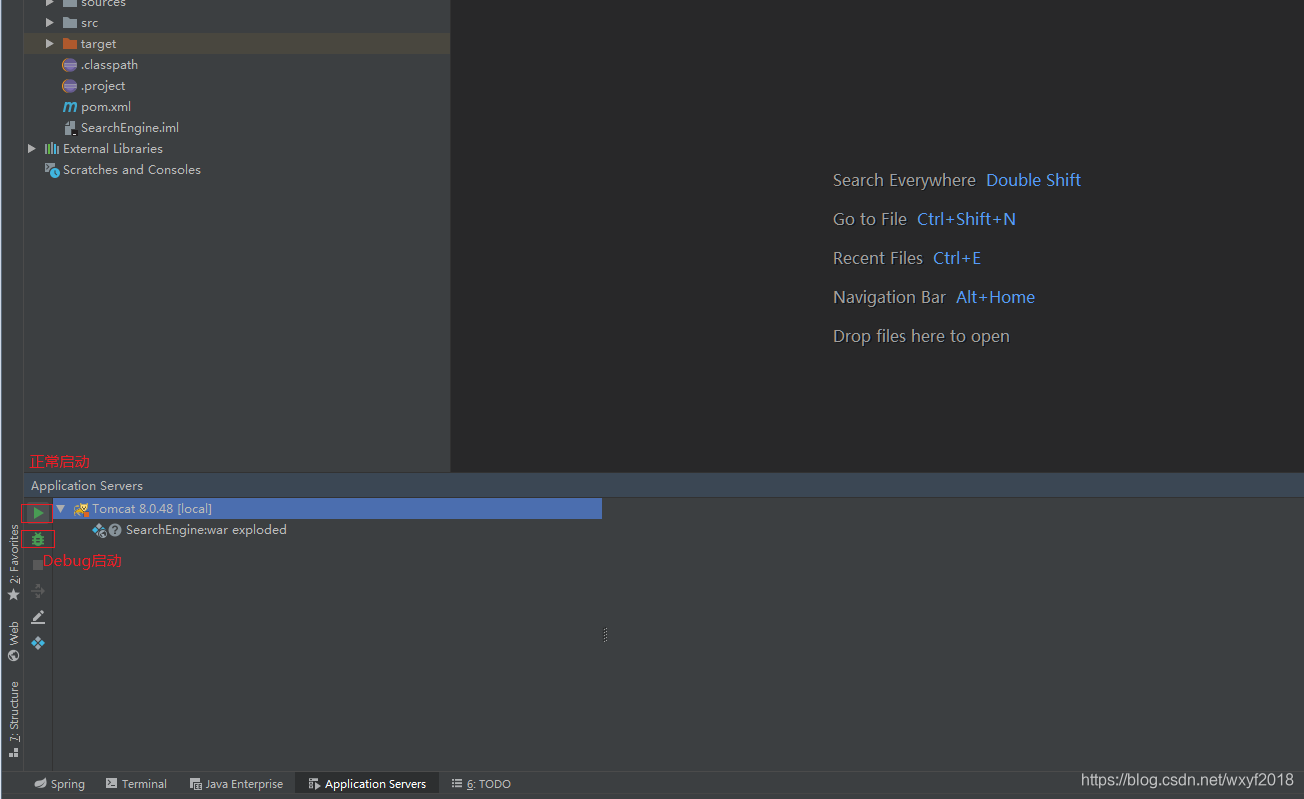Image resolution: width=1304 pixels, height=799 pixels.
Task: Select SearchEngine:war exploded artifact row
Action: 206,530
